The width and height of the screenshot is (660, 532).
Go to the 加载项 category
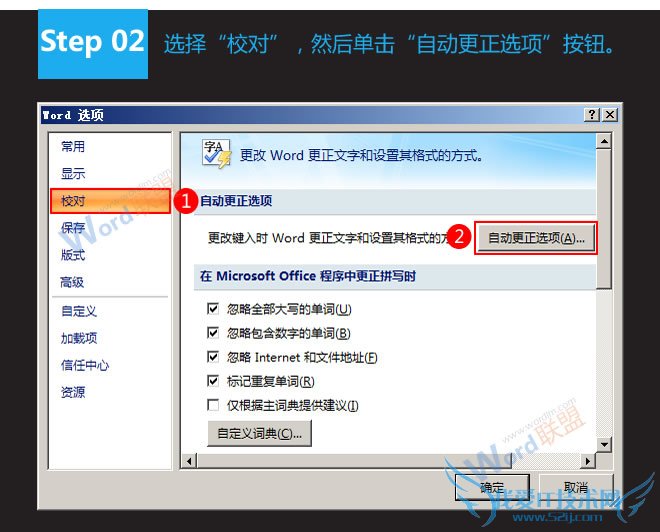pyautogui.click(x=79, y=338)
